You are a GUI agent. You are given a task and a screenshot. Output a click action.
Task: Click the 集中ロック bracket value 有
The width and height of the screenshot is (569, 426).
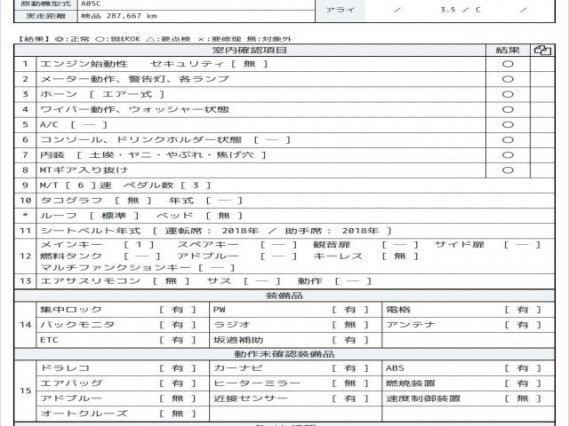(177, 310)
